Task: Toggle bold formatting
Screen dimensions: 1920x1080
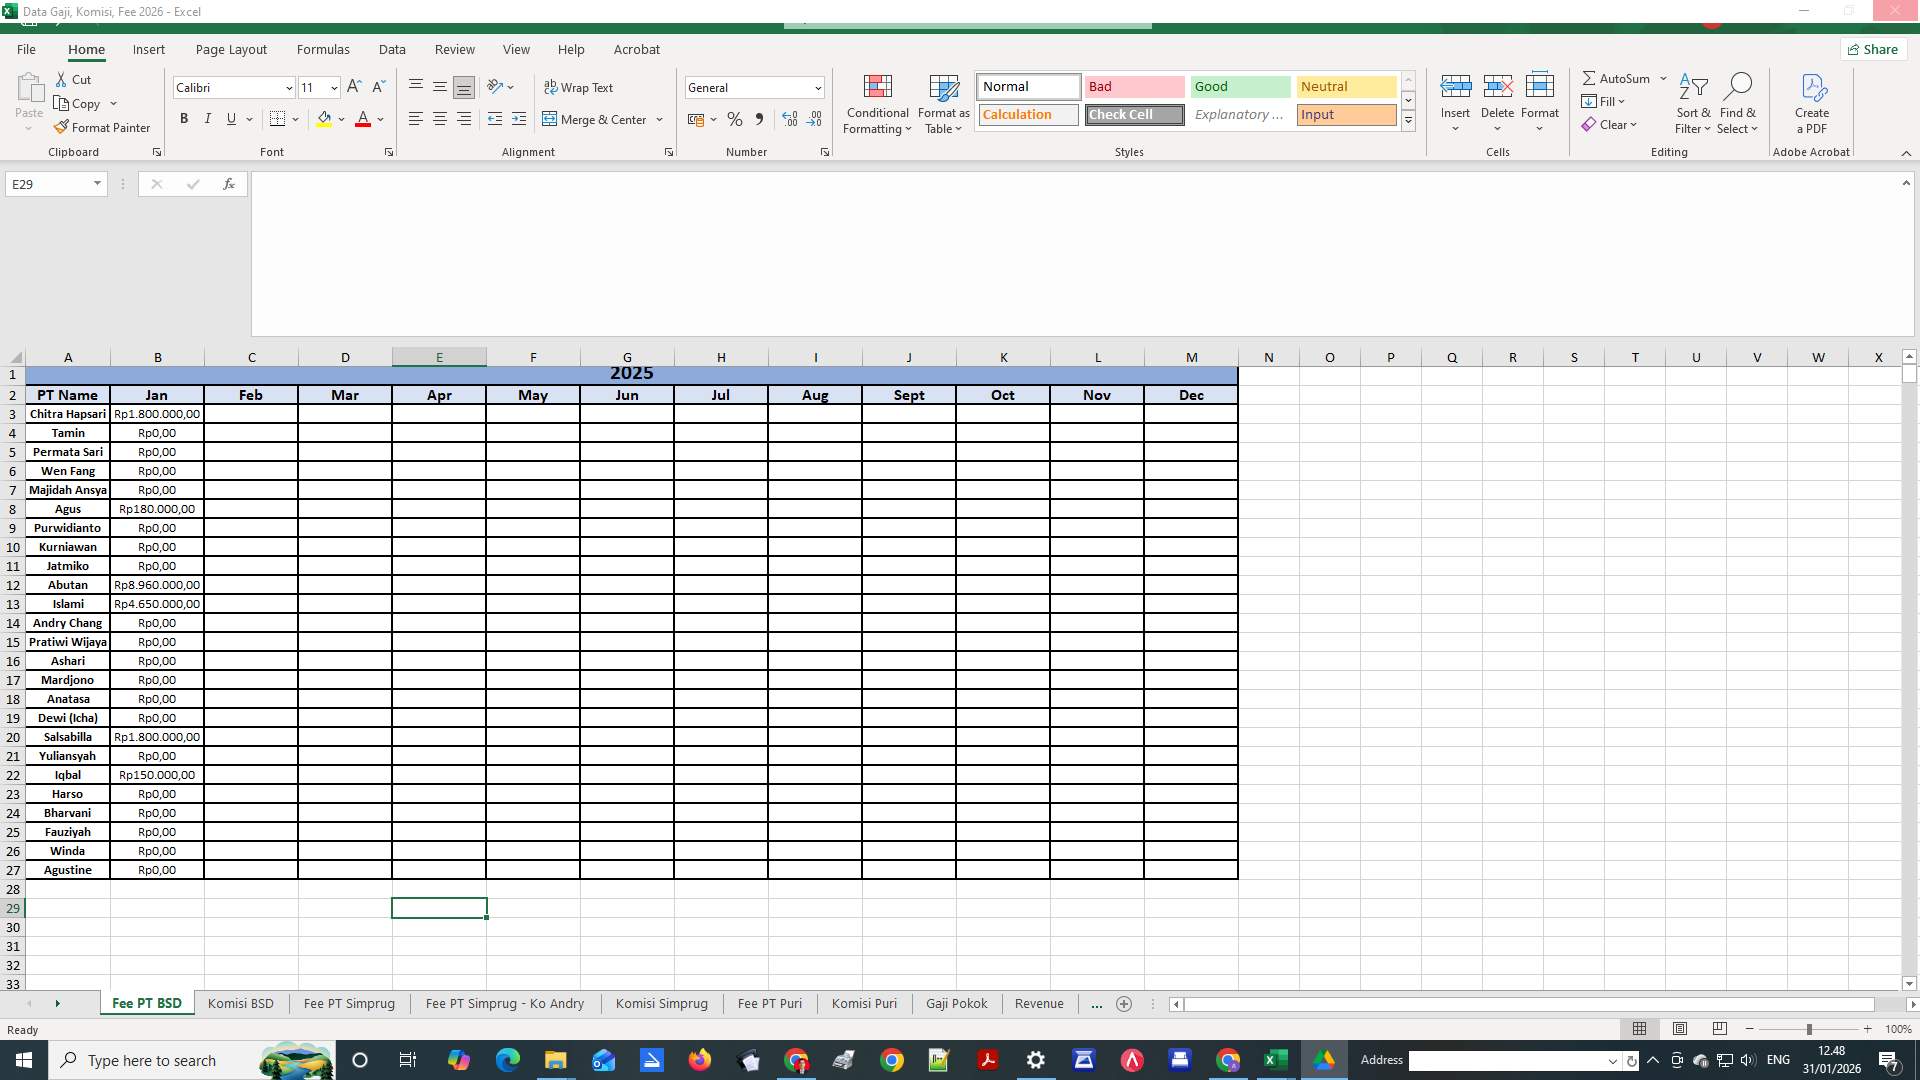Action: (x=184, y=119)
